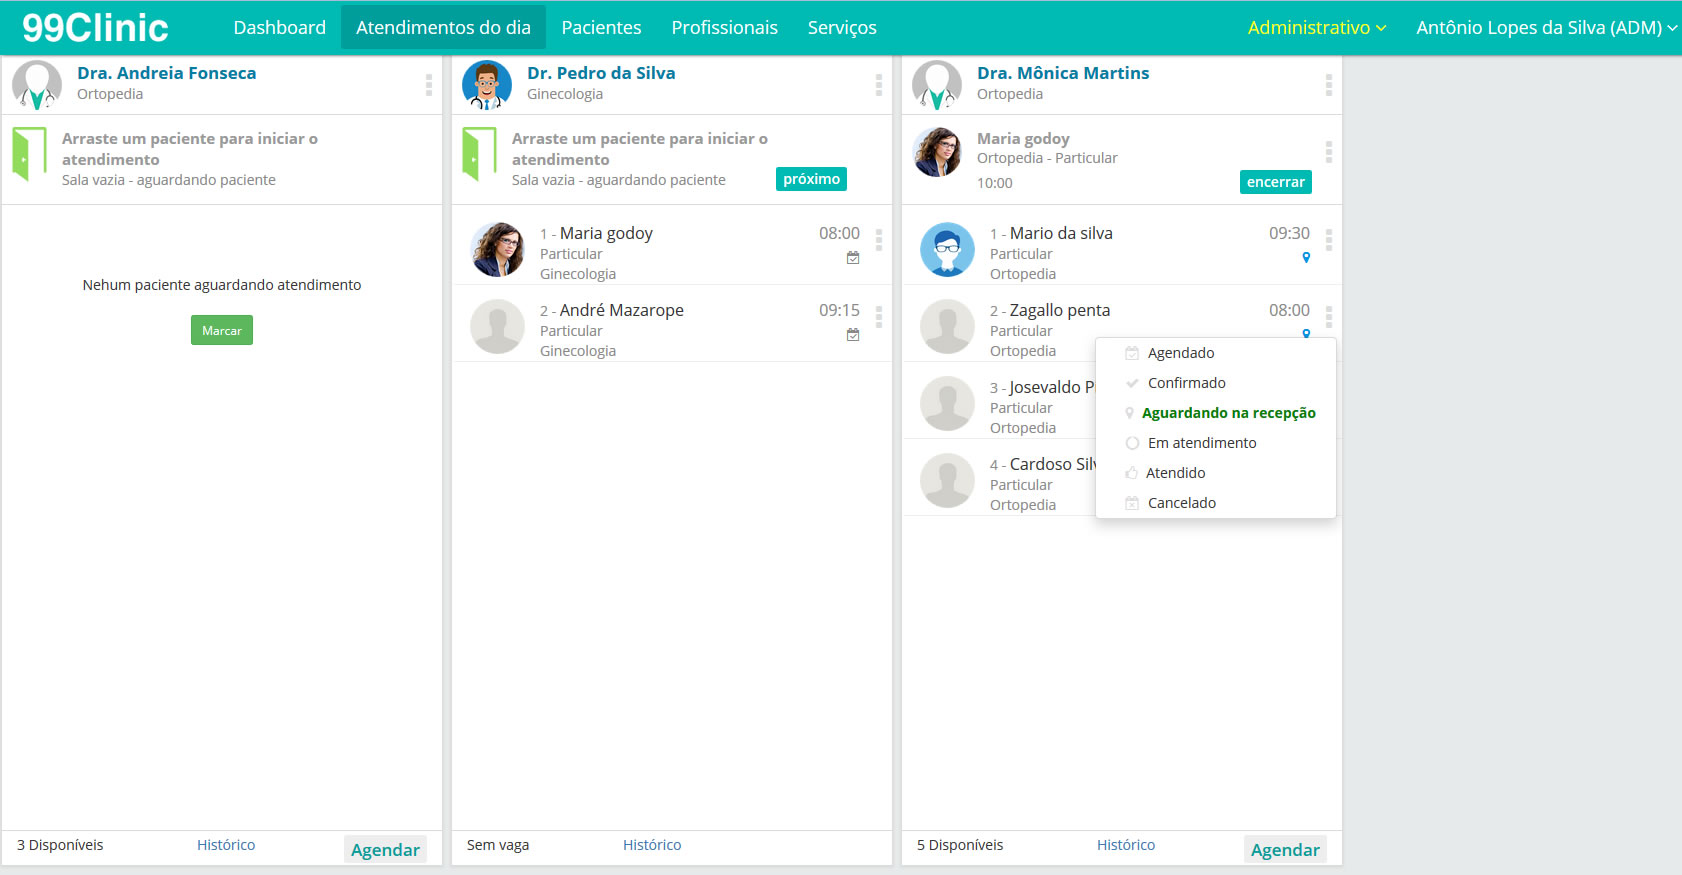
Task: Open Antônio Lopes da Silva user menu
Action: (1545, 28)
